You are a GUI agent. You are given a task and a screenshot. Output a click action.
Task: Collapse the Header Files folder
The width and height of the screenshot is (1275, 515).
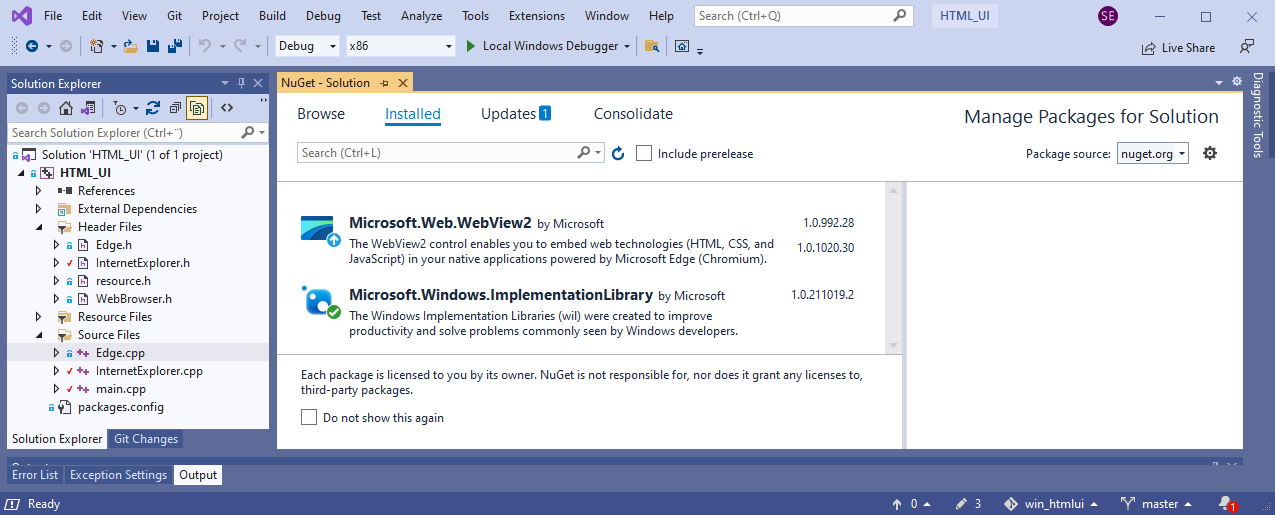[x=39, y=227]
